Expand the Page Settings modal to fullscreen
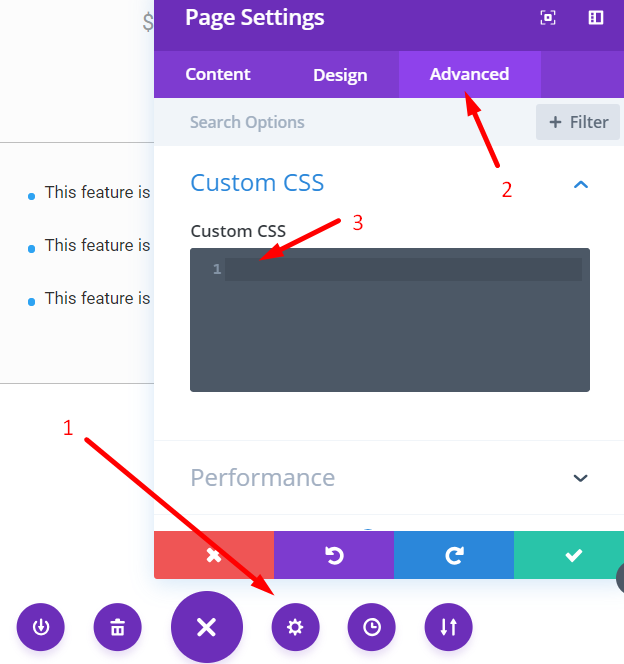Screen dimensions: 624x664 (x=547, y=18)
